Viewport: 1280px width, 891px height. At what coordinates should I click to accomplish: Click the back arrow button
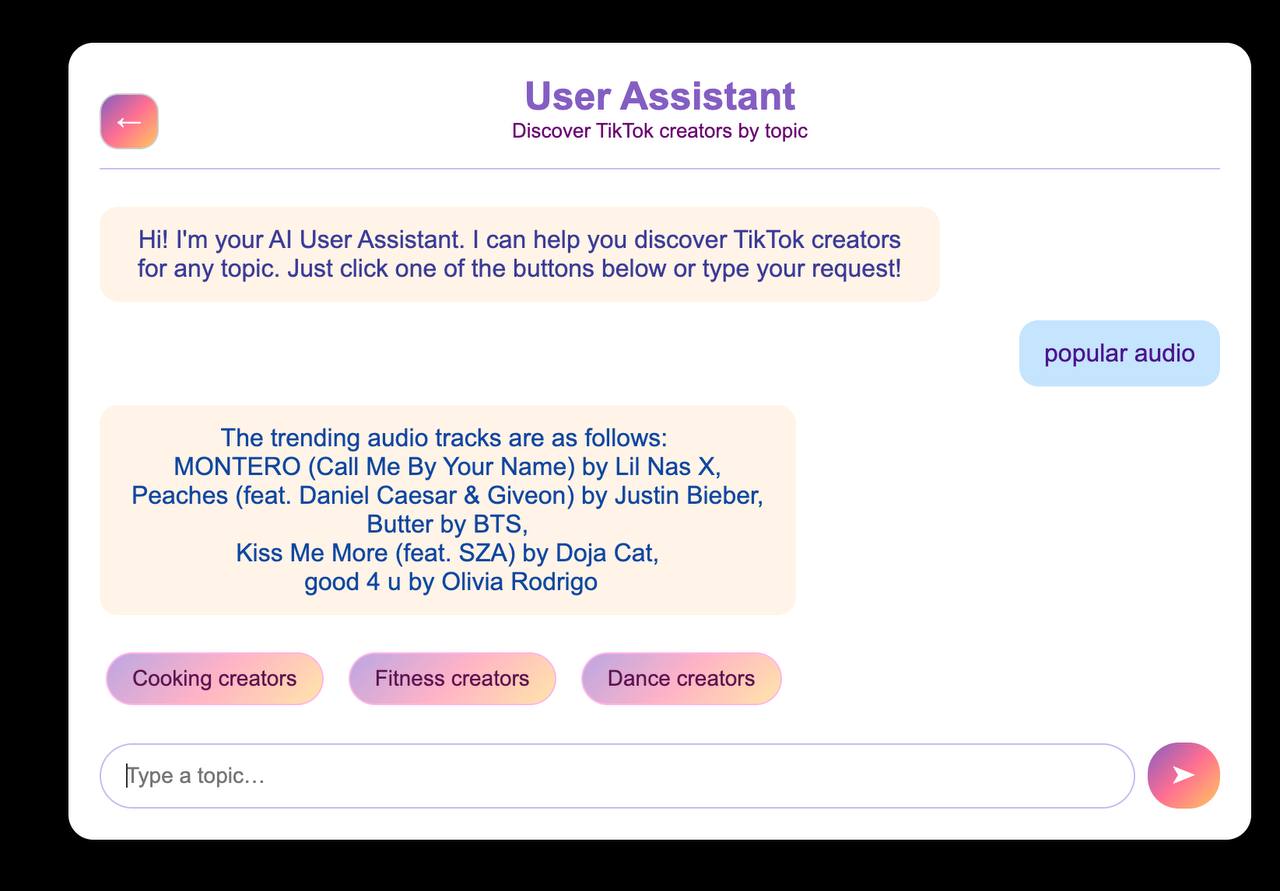click(x=129, y=122)
